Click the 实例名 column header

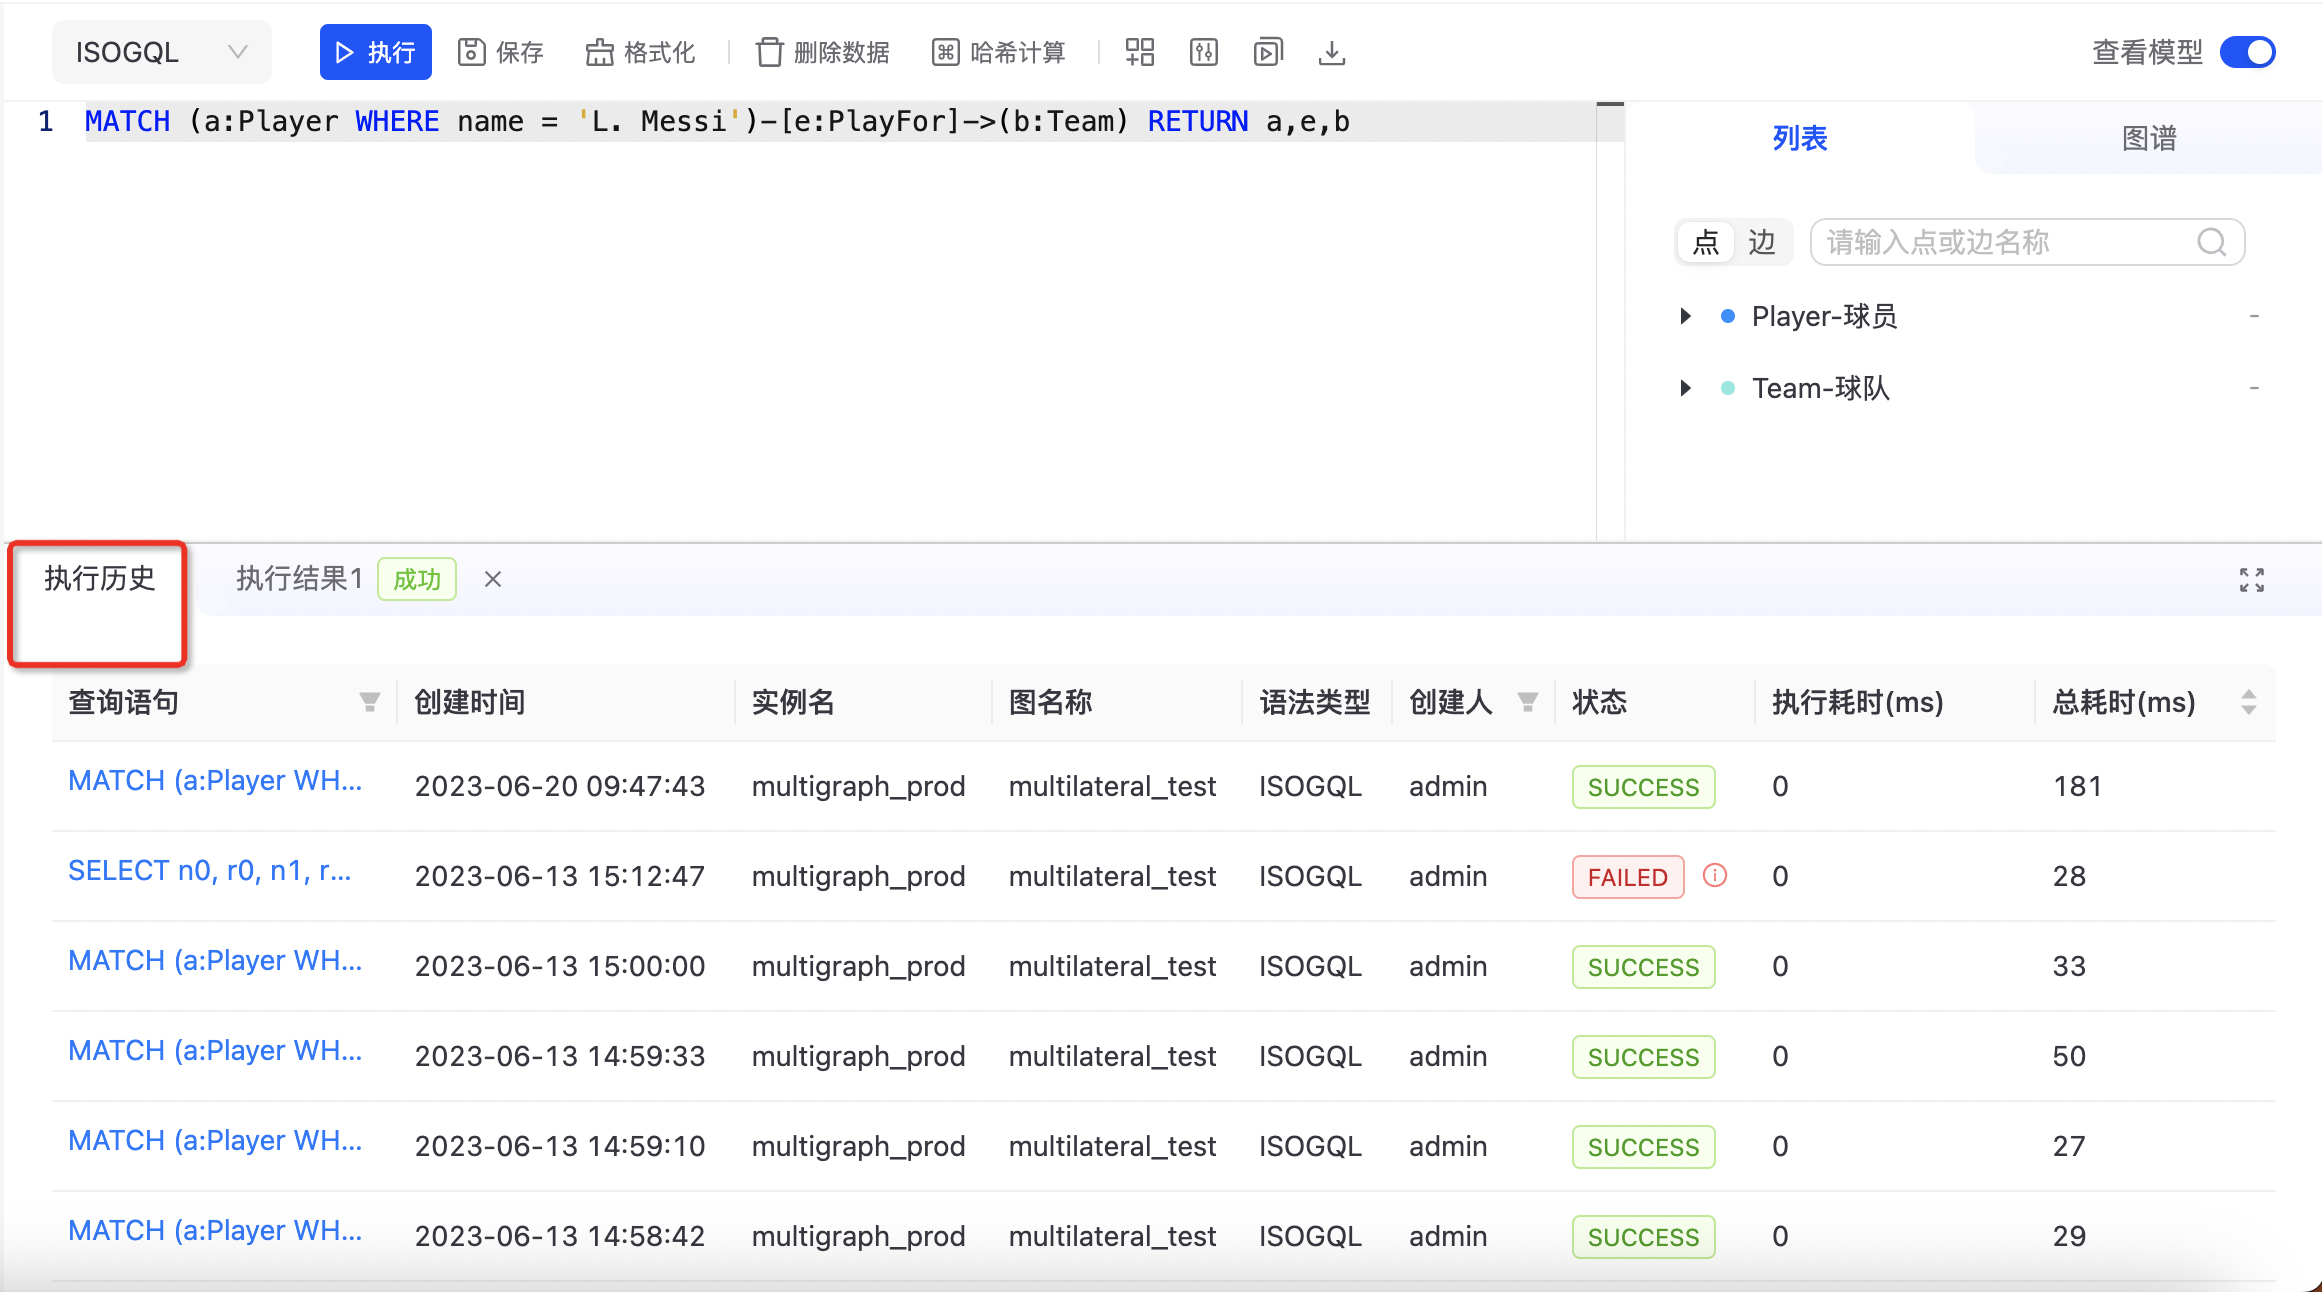pyautogui.click(x=793, y=702)
